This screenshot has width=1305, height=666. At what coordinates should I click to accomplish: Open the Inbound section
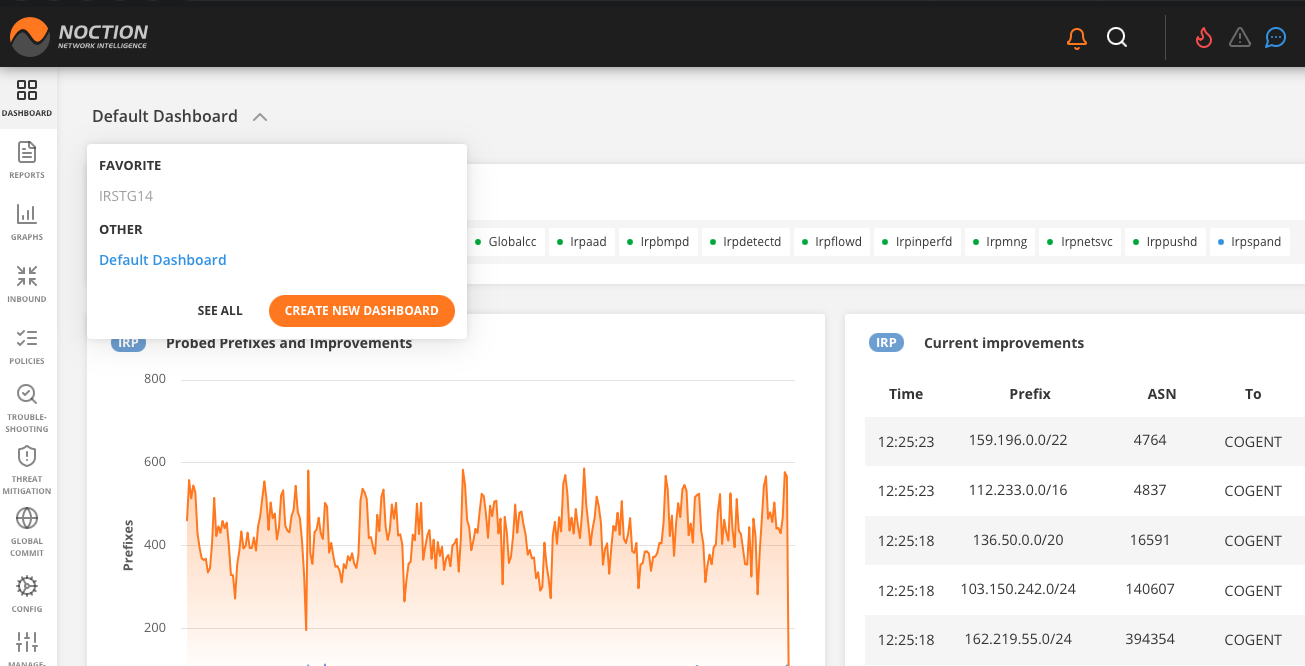[x=27, y=283]
